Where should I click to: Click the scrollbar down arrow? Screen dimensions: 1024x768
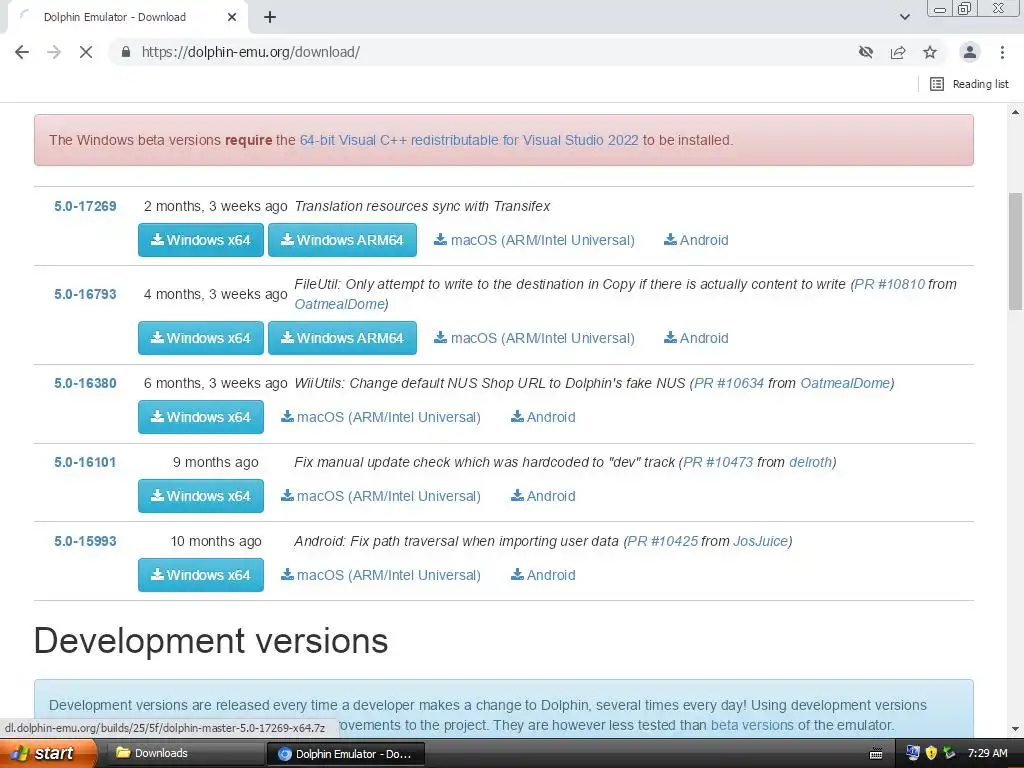point(1015,729)
